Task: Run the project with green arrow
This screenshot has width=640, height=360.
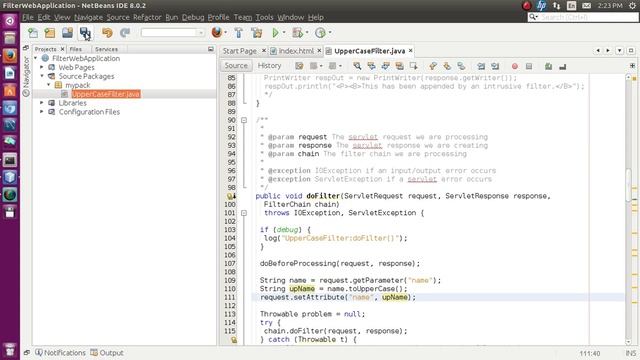Action: tap(276, 33)
